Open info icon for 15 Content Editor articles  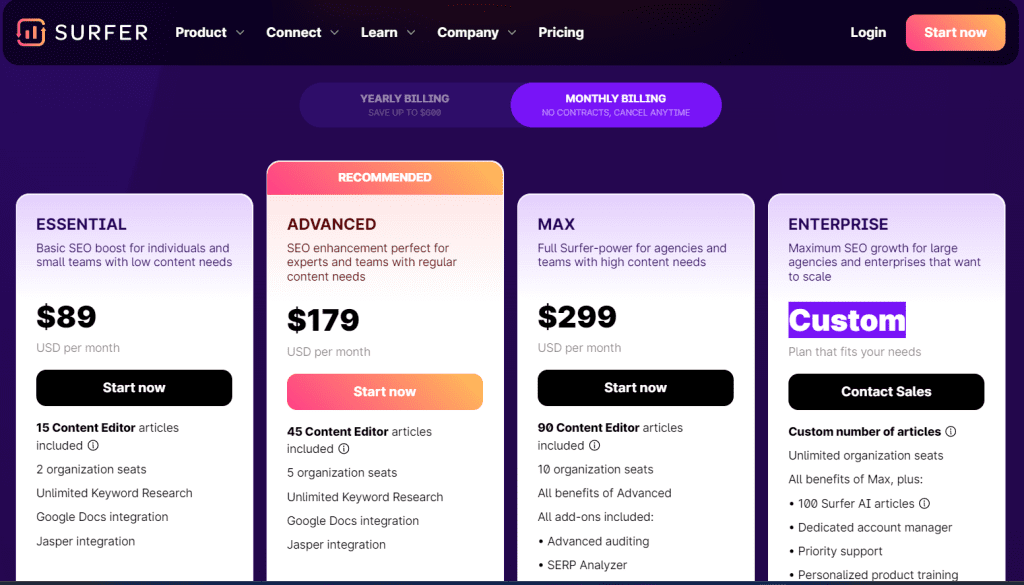point(93,445)
